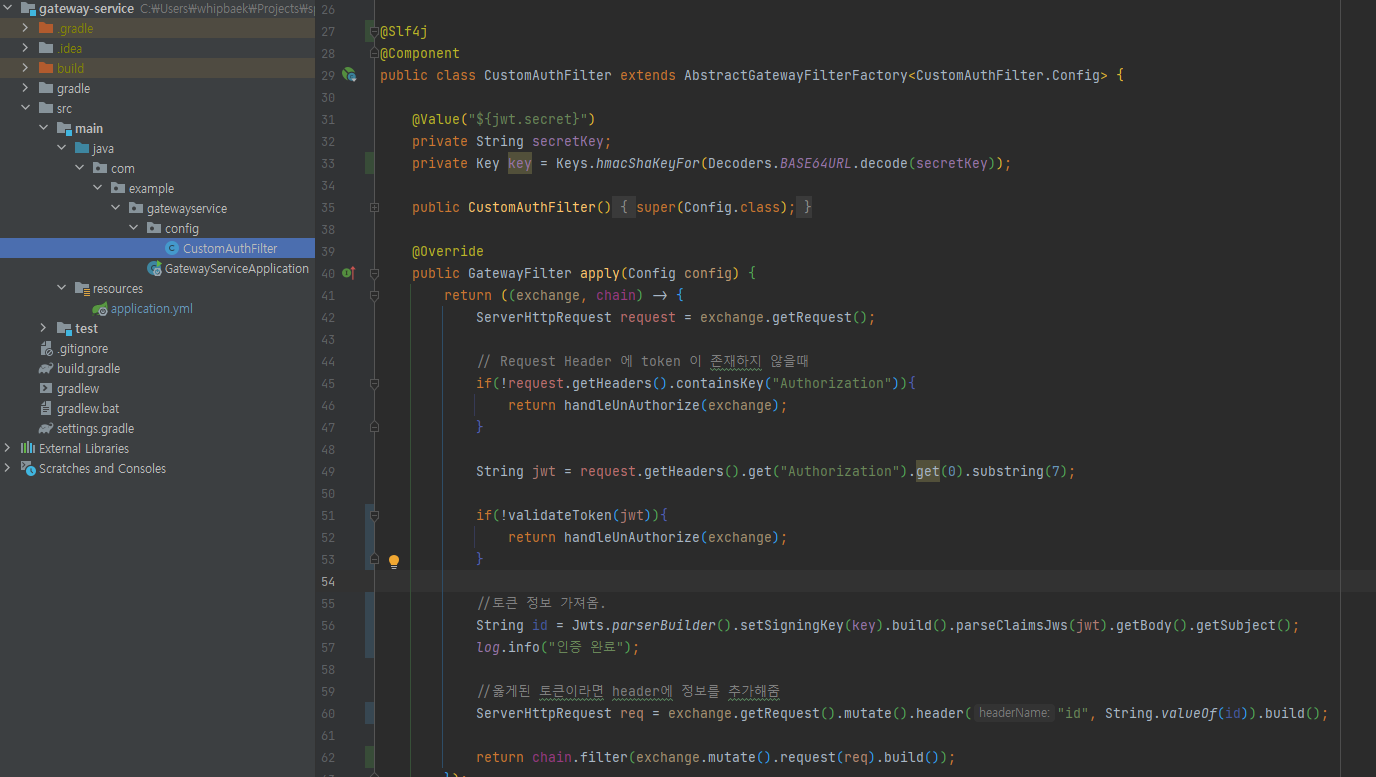Click the blue main module folder icon
This screenshot has width=1376, height=777.
[64, 128]
